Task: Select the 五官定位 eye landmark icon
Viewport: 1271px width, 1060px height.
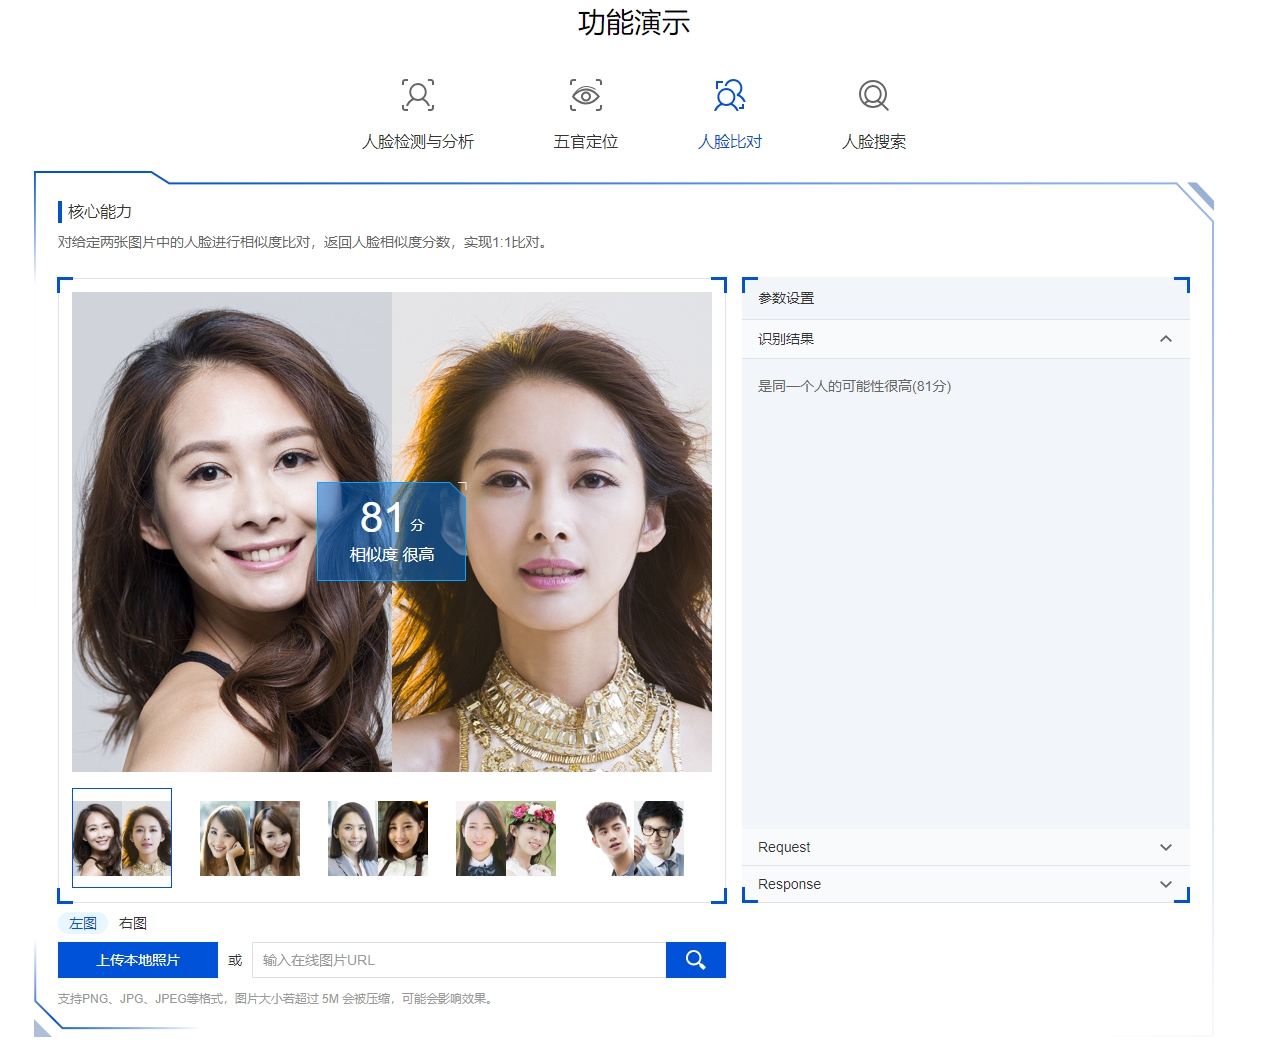Action: pyautogui.click(x=586, y=95)
